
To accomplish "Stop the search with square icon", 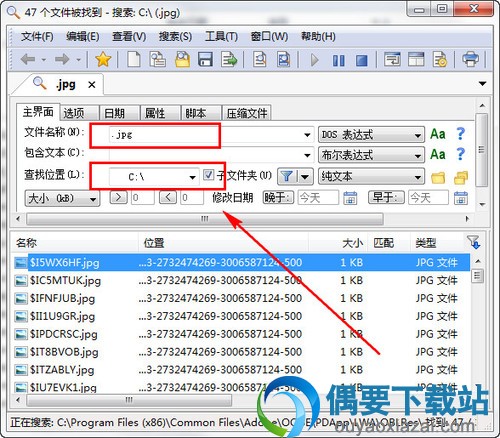I will [x=362, y=60].
